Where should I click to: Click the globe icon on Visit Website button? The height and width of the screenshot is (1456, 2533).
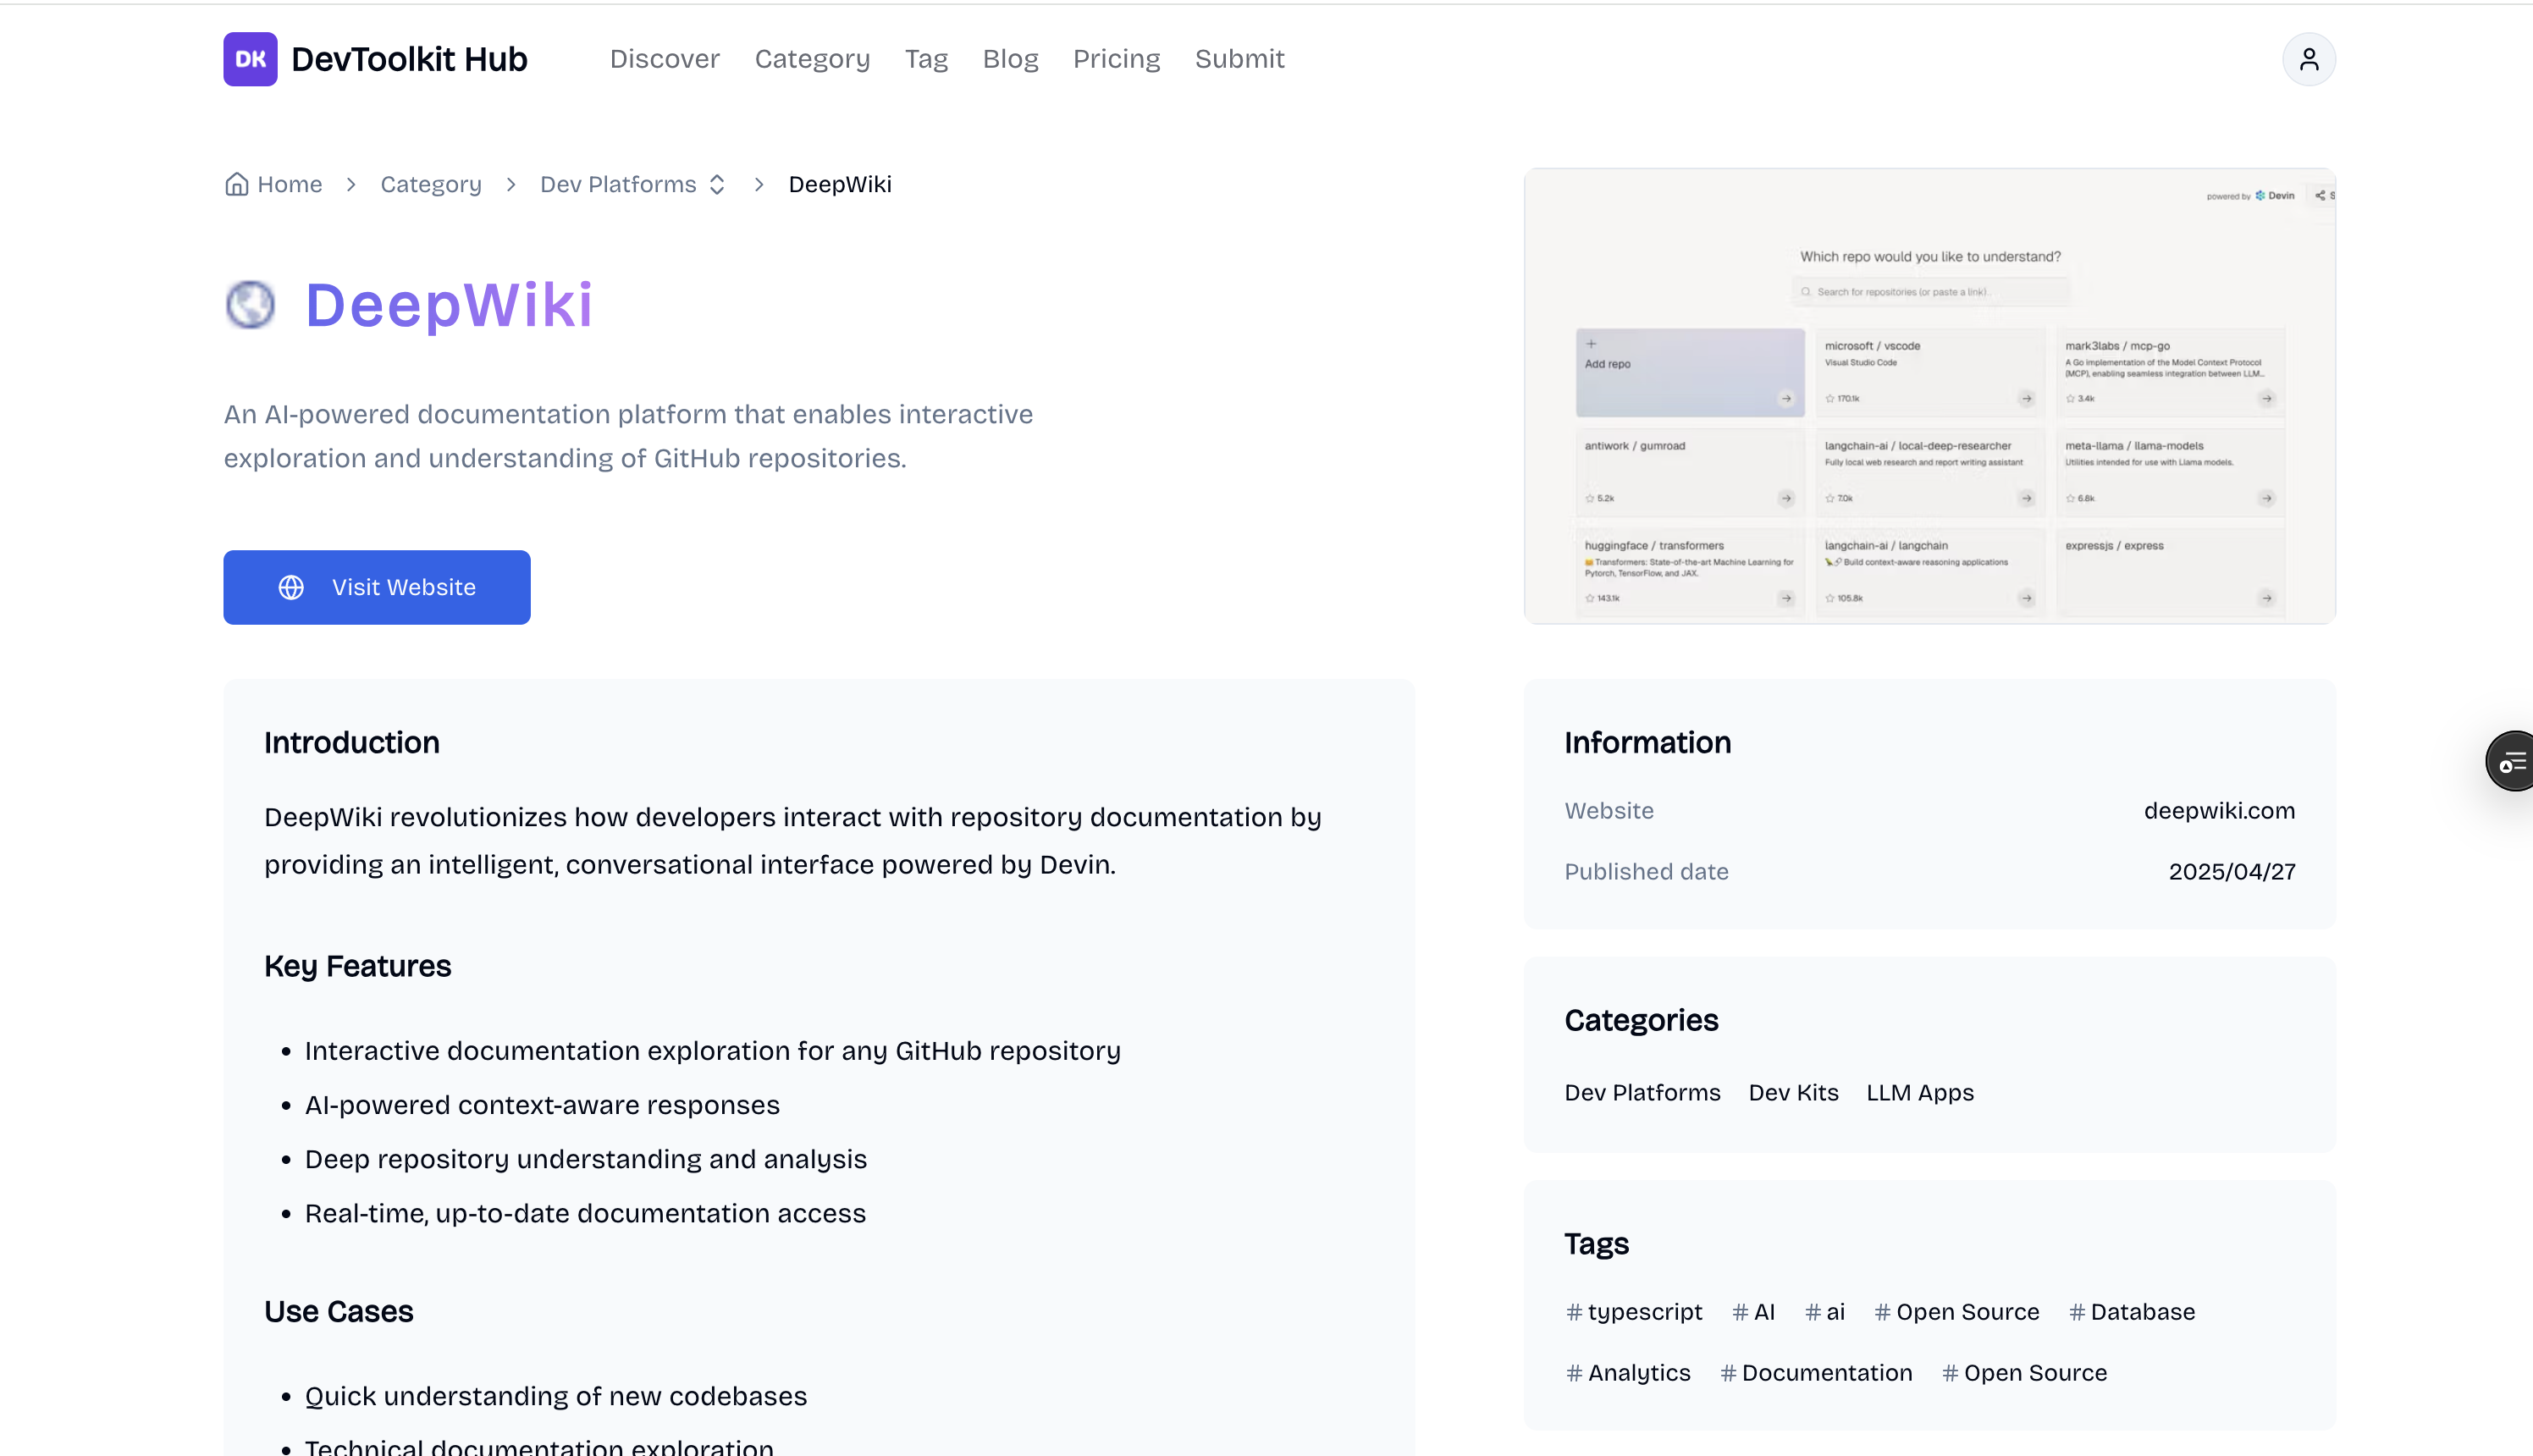point(291,587)
